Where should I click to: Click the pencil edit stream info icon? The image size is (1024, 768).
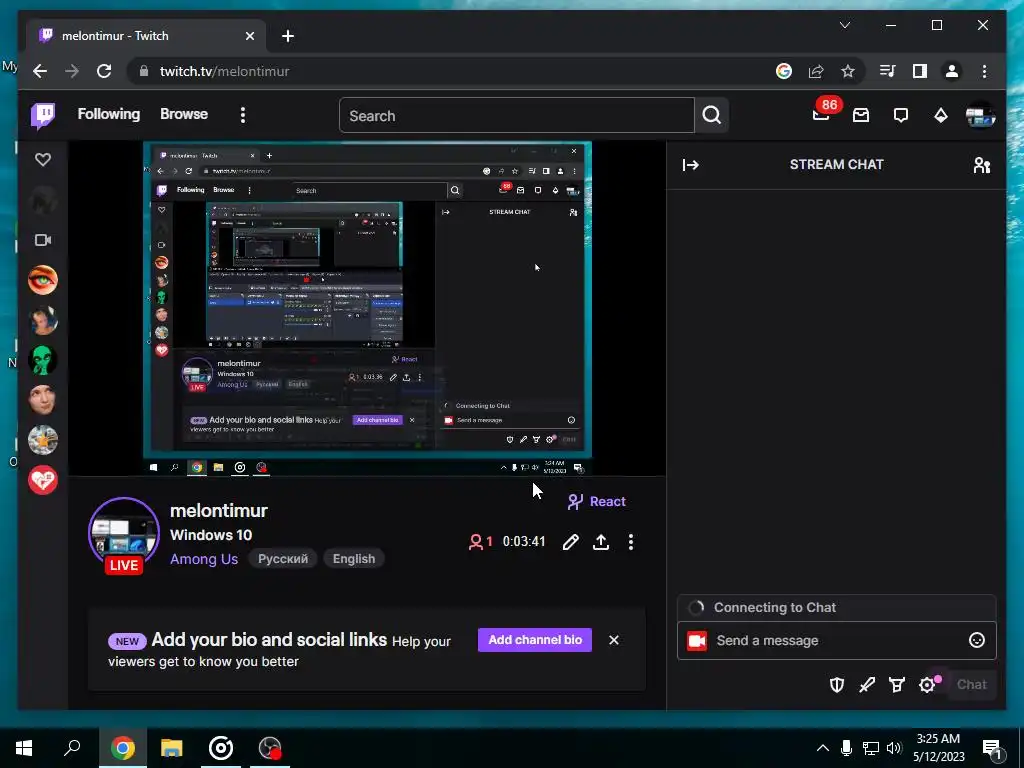point(570,542)
